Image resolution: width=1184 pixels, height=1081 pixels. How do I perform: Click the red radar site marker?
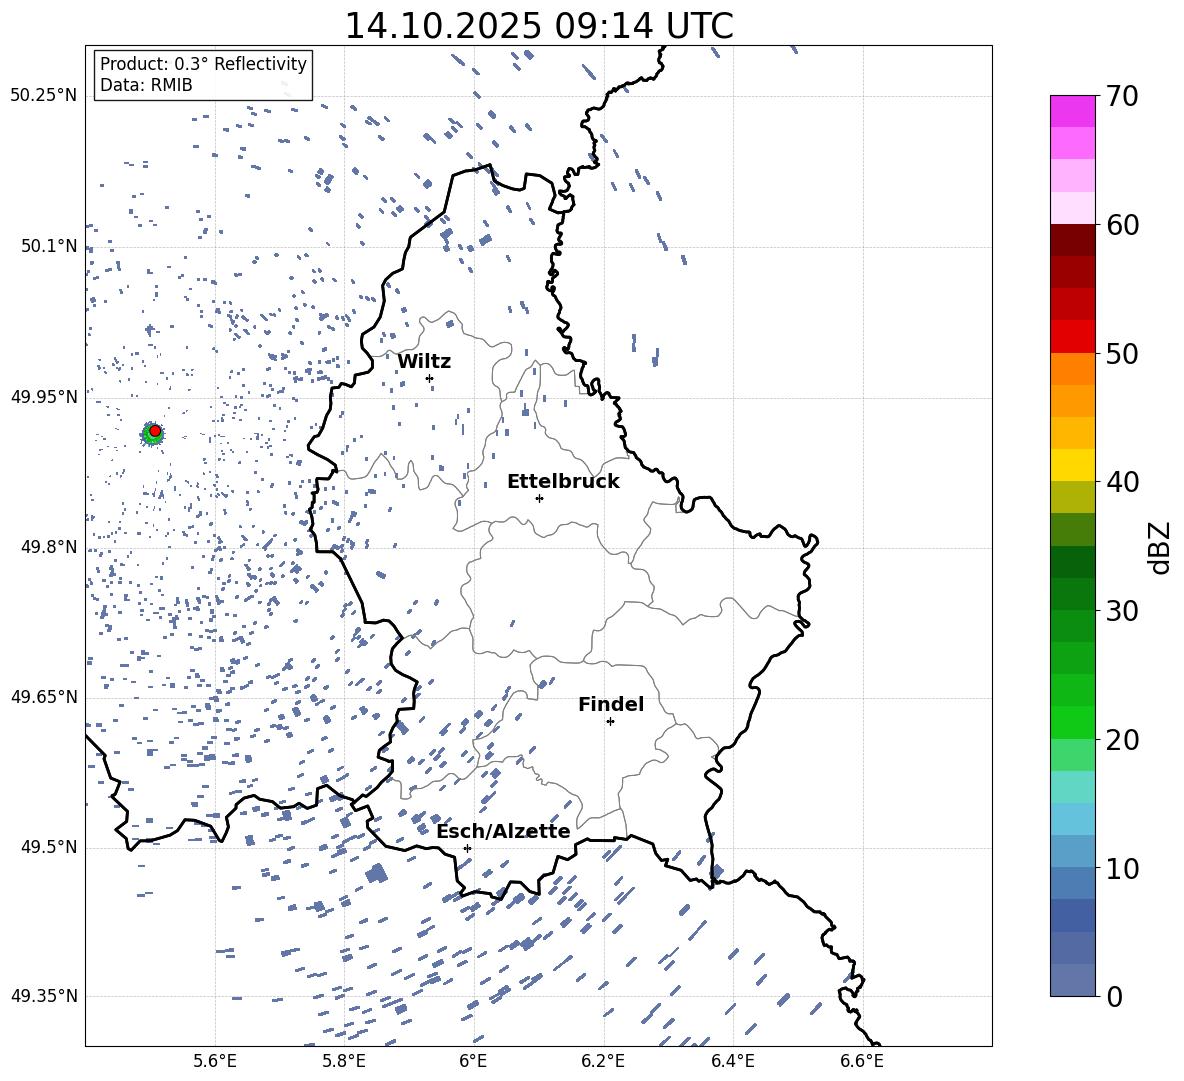pyautogui.click(x=155, y=431)
